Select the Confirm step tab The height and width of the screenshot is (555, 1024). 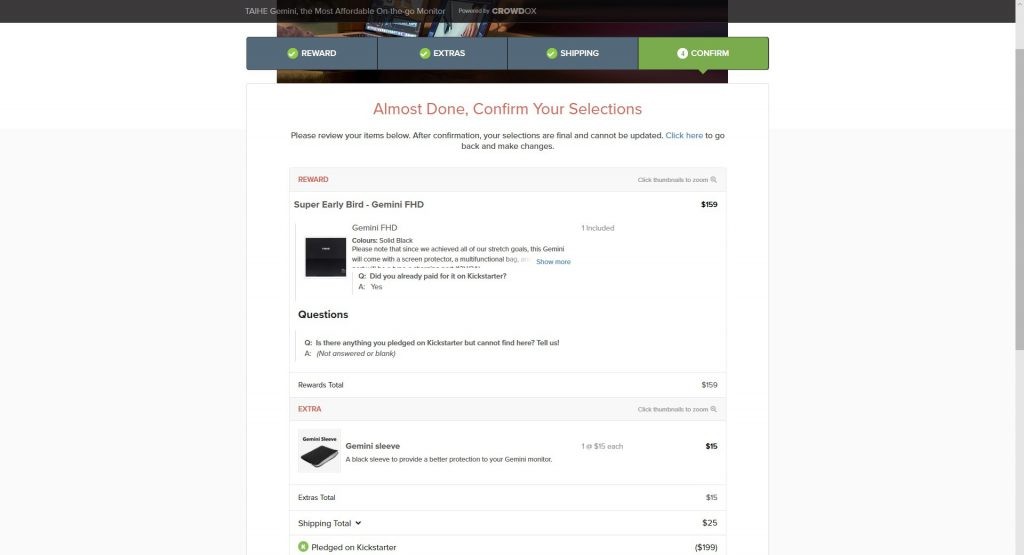click(703, 54)
